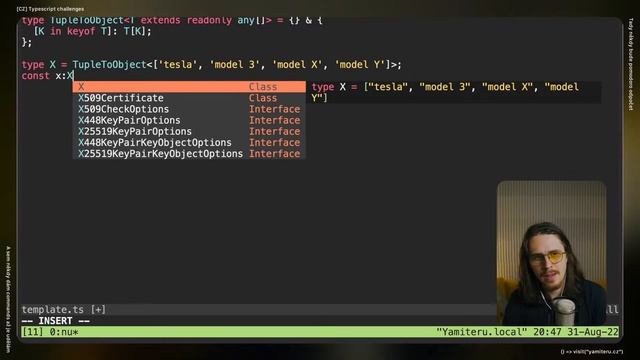Image resolution: width=640 pixels, height=360 pixels.
Task: Click the 'Interface' kind label beside X509CheckOptions
Action: (x=274, y=109)
